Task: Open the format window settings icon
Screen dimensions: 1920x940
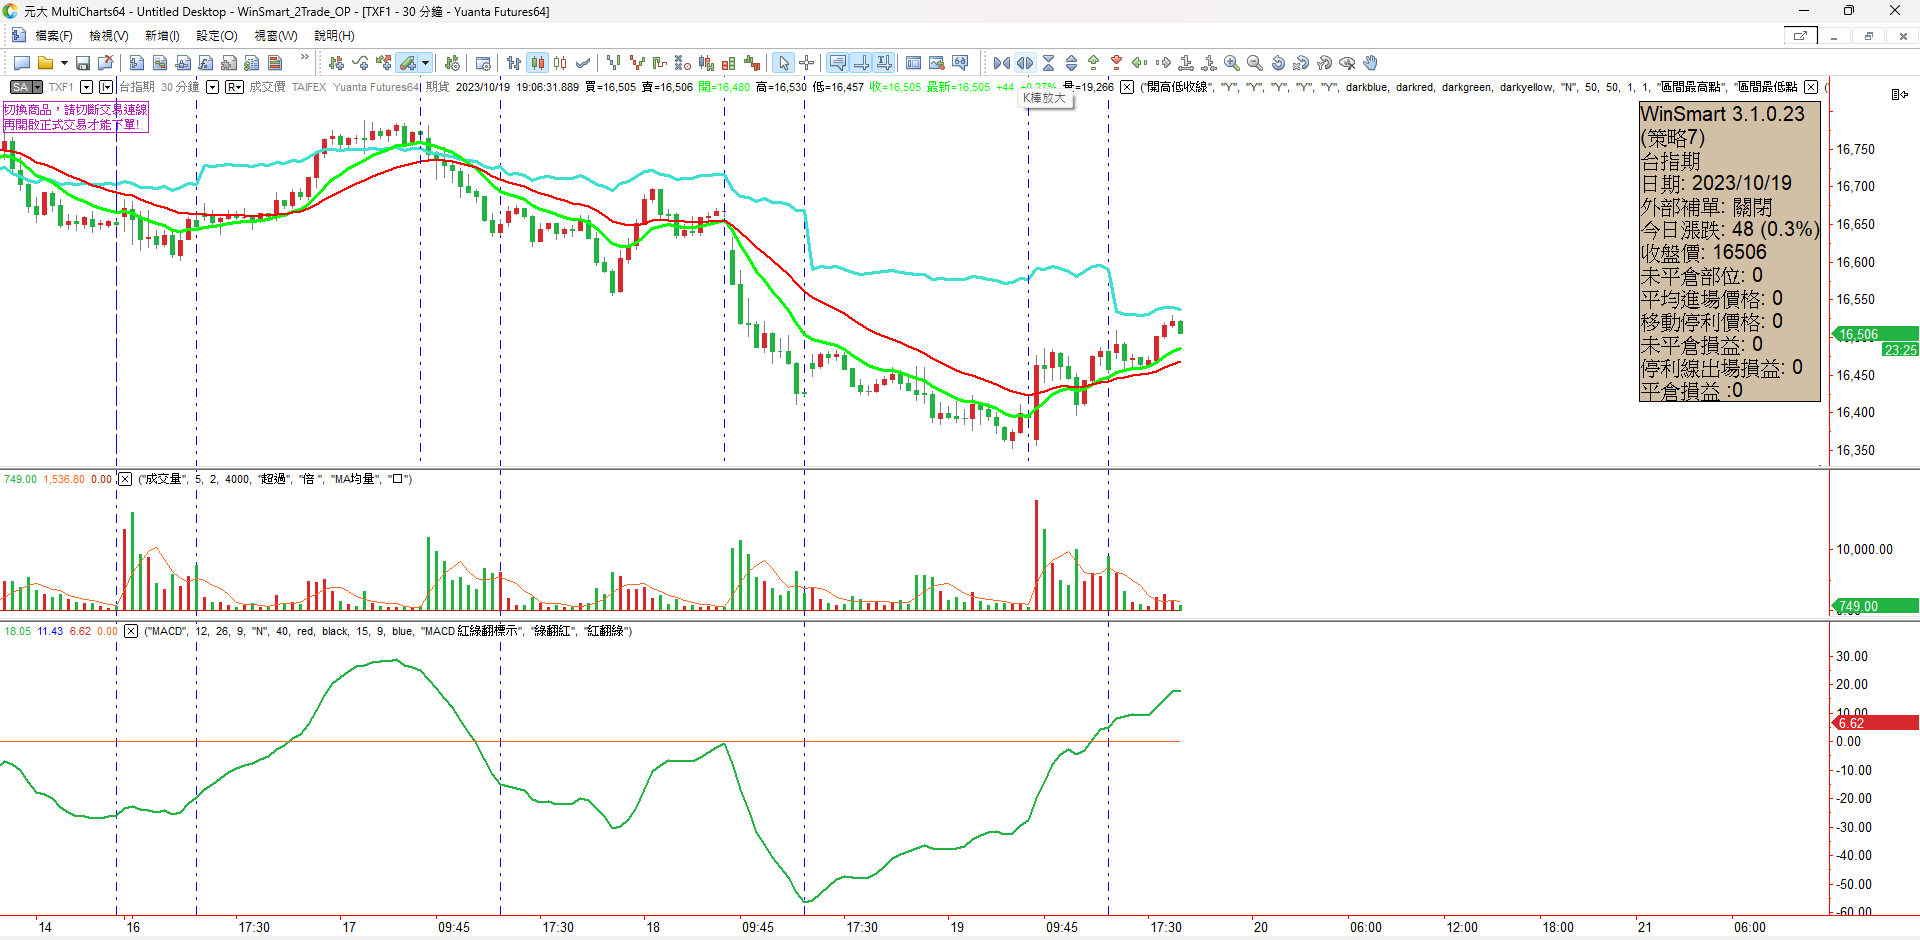Action: click(x=483, y=63)
